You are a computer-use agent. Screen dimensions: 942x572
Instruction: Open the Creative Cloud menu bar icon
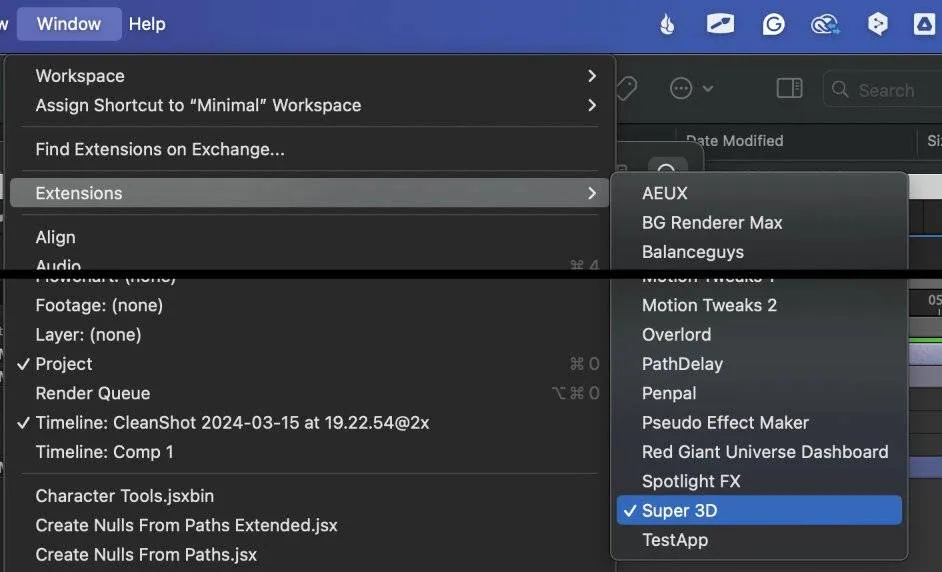[825, 24]
